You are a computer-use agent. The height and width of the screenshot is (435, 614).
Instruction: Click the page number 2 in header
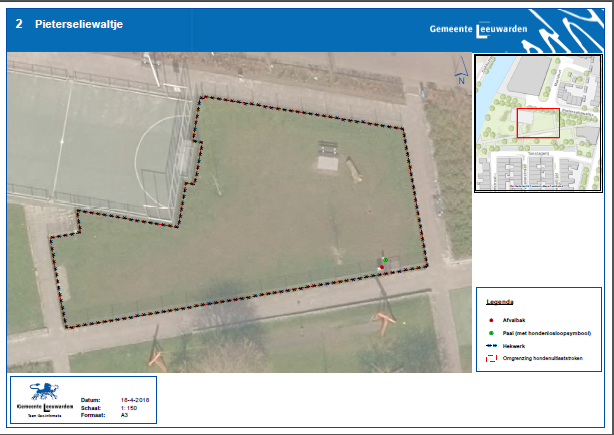pyautogui.click(x=19, y=23)
